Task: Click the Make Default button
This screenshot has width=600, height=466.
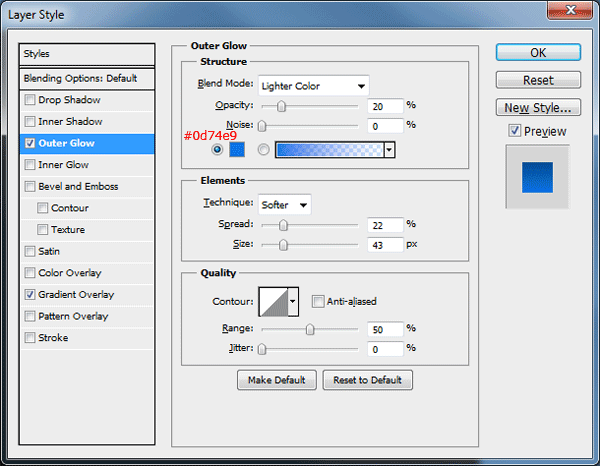Action: click(x=277, y=380)
